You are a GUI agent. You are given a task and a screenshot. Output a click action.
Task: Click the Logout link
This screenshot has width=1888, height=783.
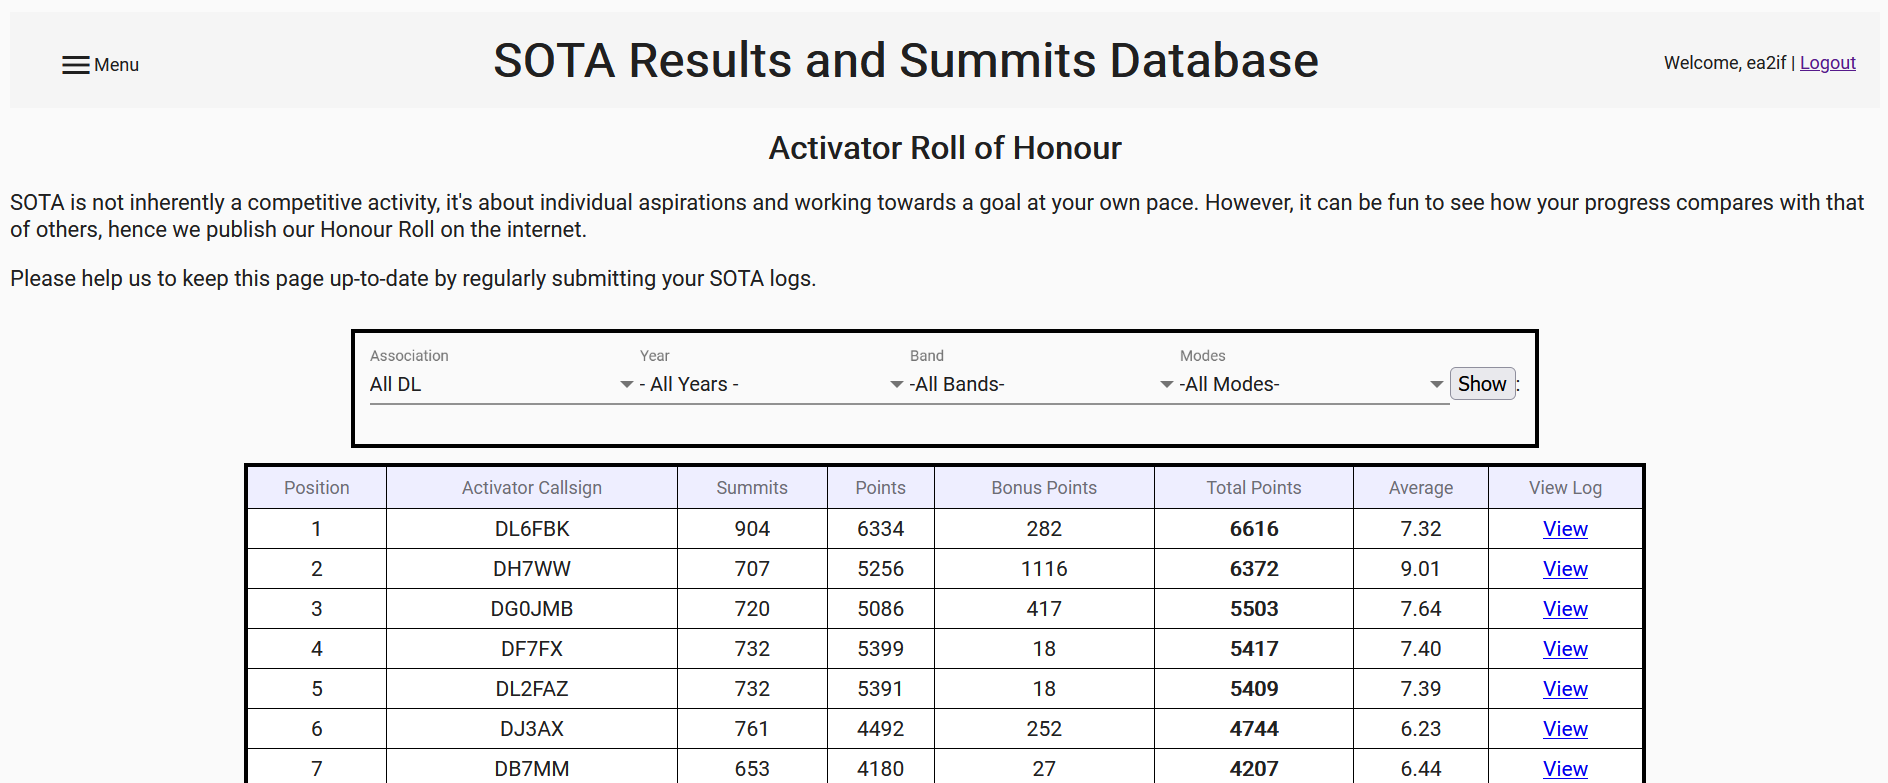pyautogui.click(x=1827, y=63)
